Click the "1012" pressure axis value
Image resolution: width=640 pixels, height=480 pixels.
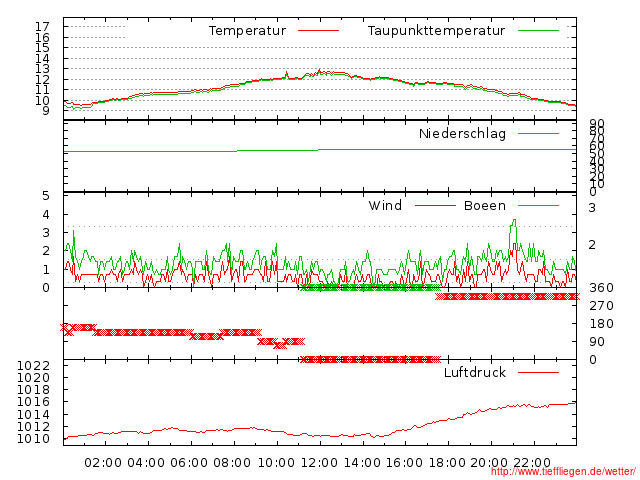point(33,427)
